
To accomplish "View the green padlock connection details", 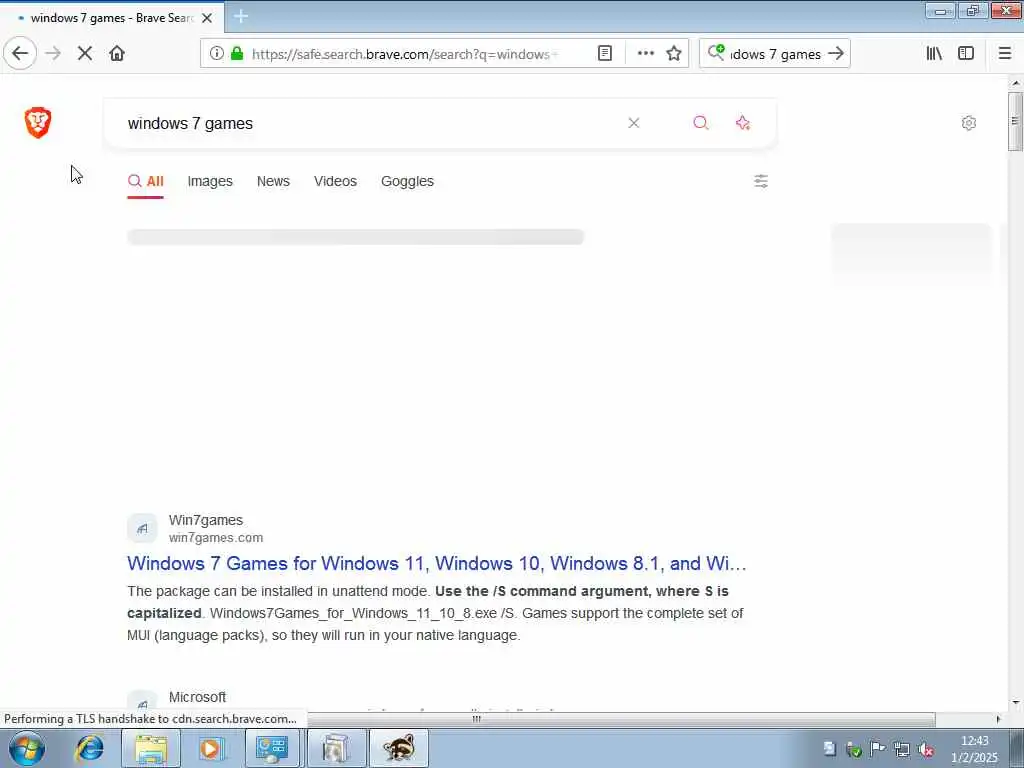I will (238, 53).
